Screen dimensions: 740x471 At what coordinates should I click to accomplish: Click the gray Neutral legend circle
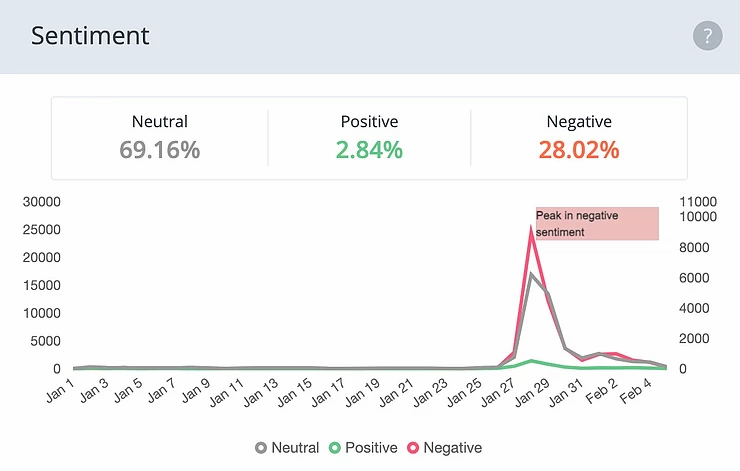point(263,448)
